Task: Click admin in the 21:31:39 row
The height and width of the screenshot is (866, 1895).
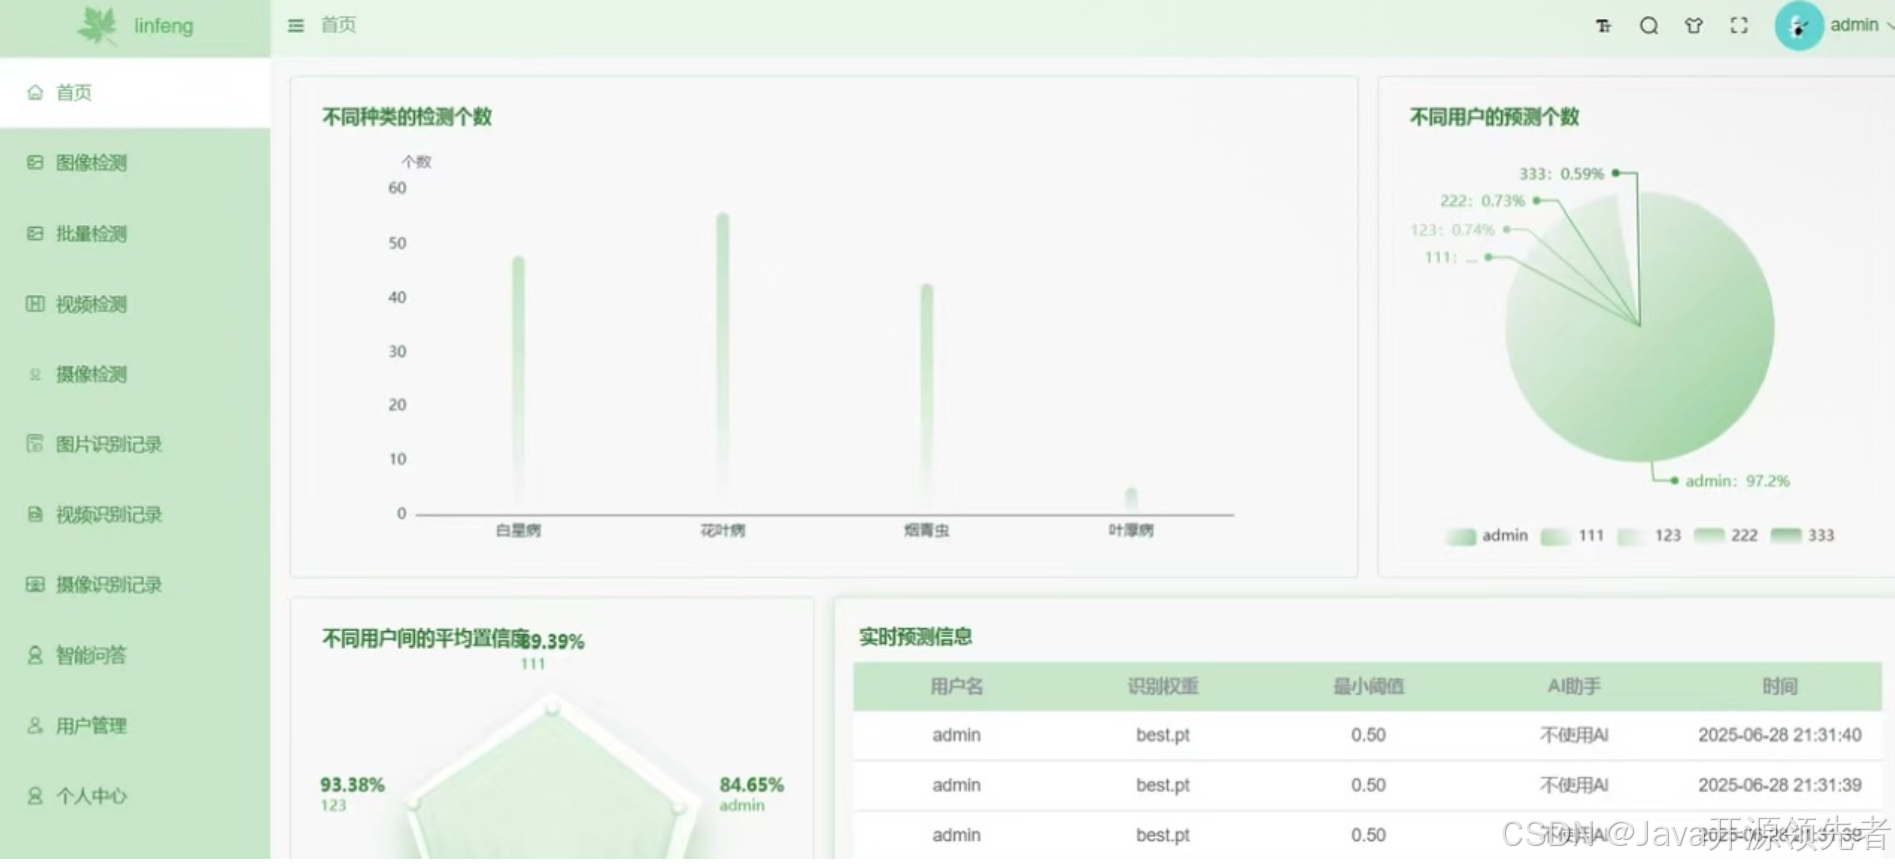Action: (957, 785)
